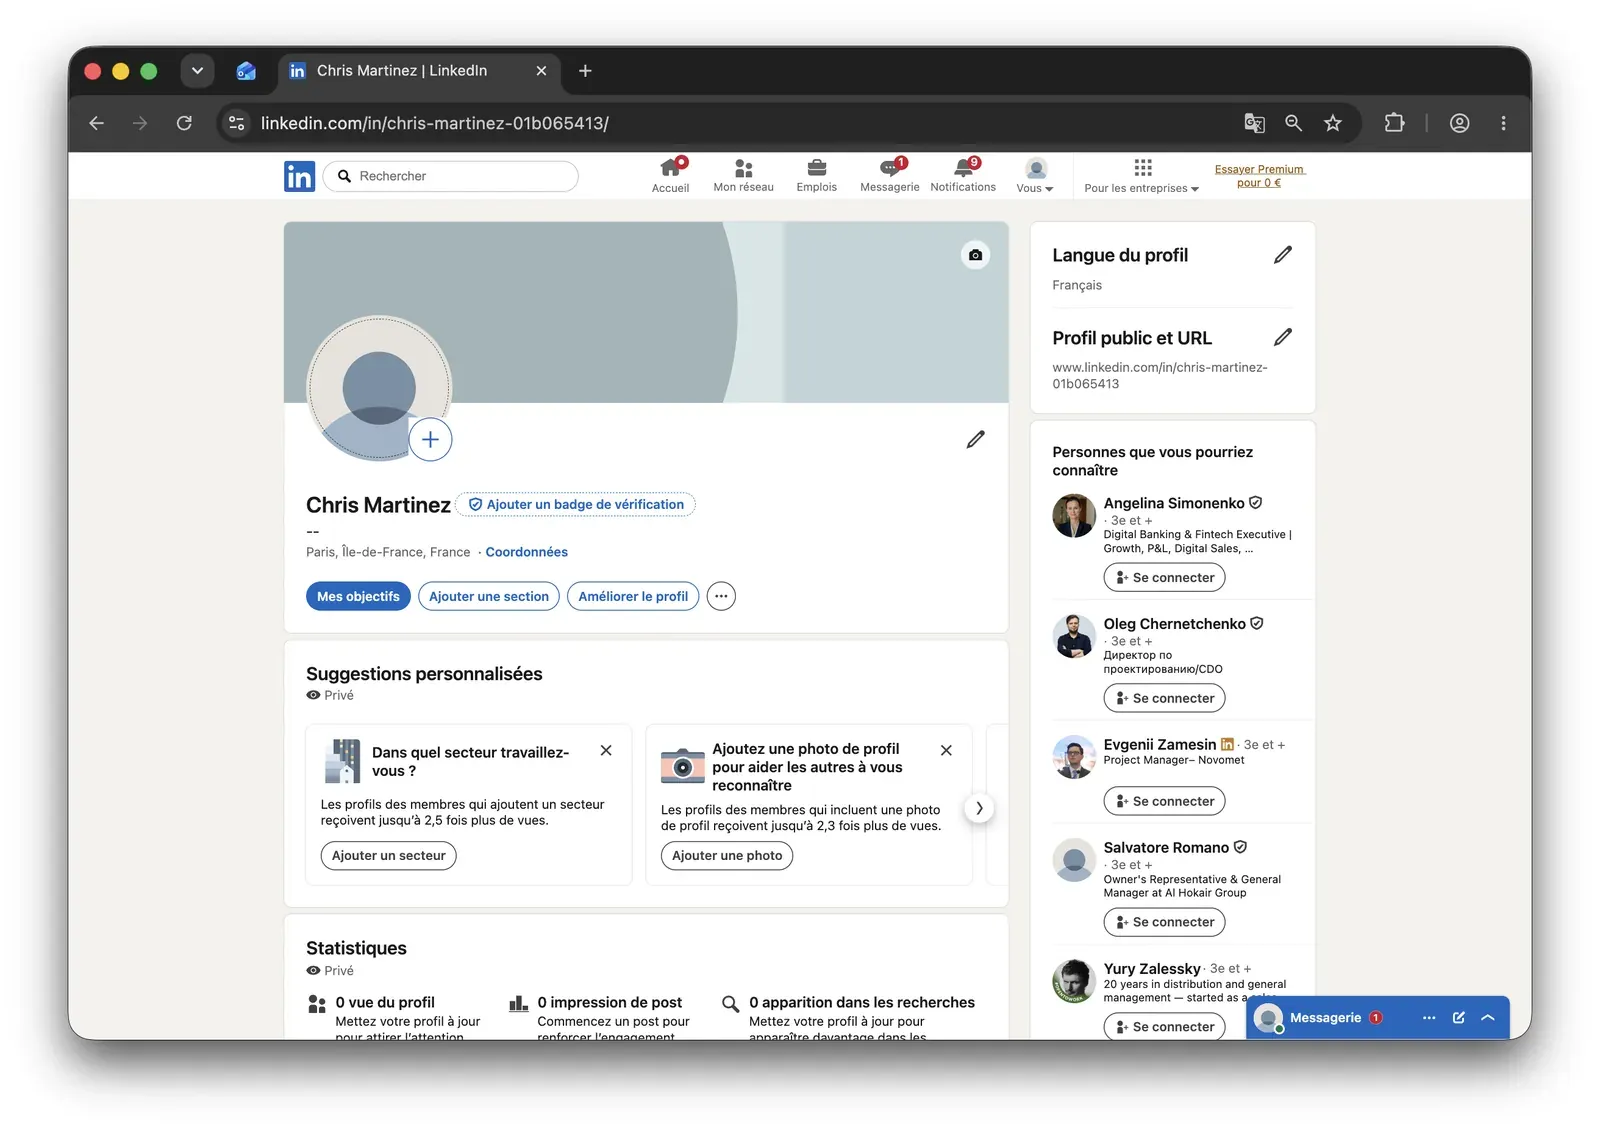Open Chris Martinez profile avatar
1600x1130 pixels.
pos(379,389)
